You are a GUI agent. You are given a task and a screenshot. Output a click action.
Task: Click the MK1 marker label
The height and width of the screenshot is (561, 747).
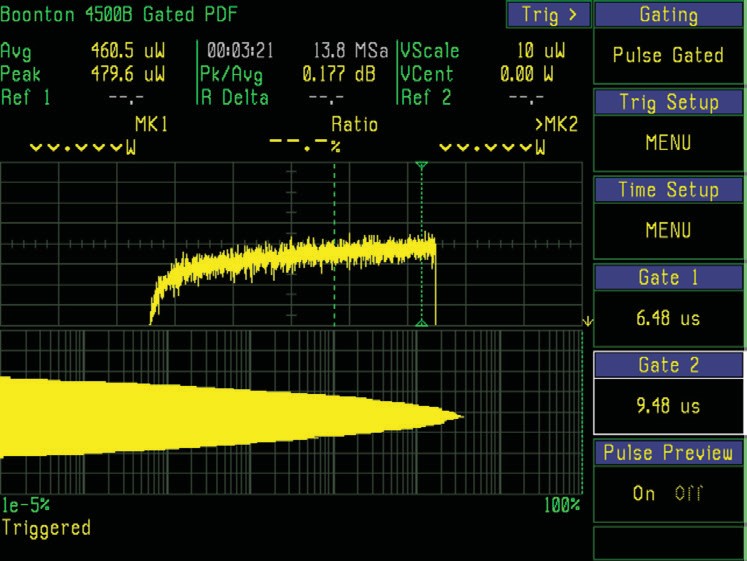pyautogui.click(x=151, y=125)
